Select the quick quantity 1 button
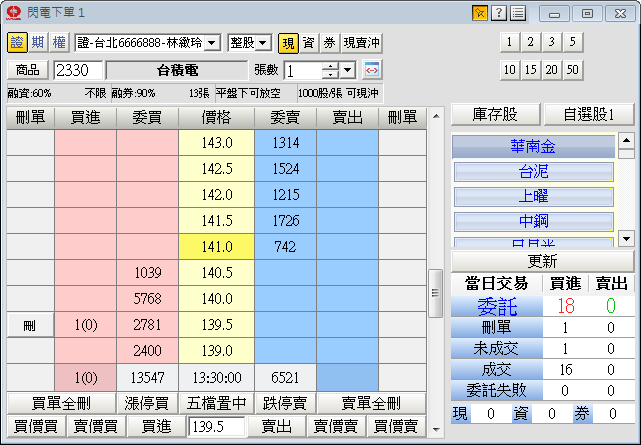The image size is (641, 445). point(510,42)
